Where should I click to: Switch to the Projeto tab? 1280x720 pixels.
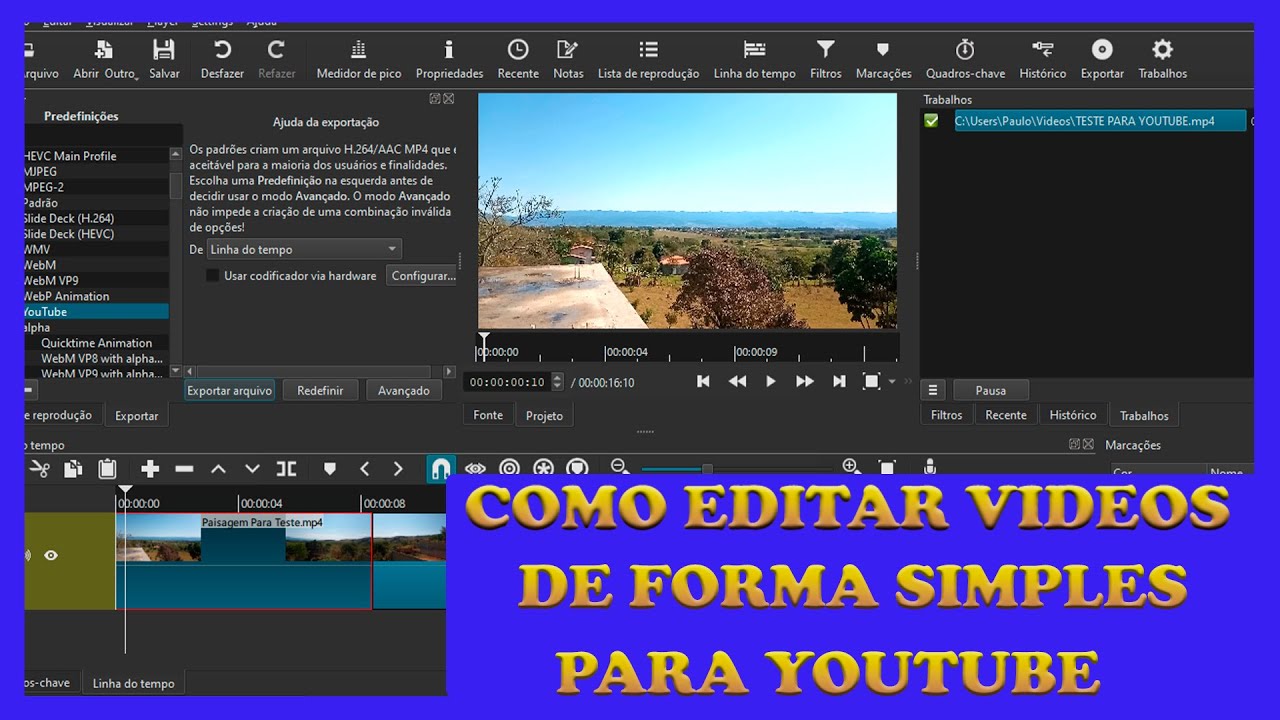[x=544, y=416]
